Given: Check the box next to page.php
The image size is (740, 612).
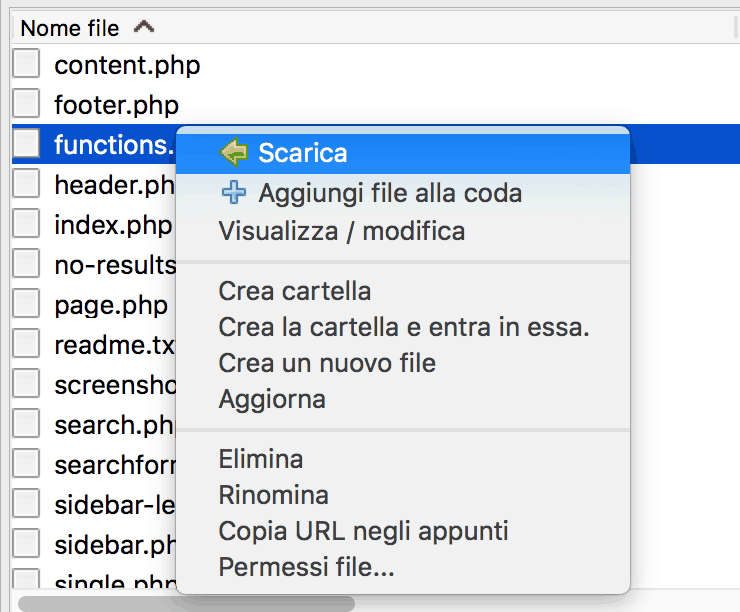Looking at the screenshot, I should (x=26, y=303).
